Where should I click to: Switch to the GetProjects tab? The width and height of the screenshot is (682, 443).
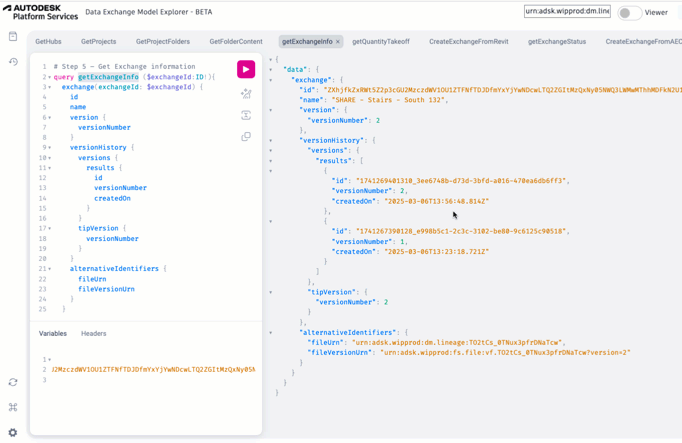pyautogui.click(x=98, y=42)
